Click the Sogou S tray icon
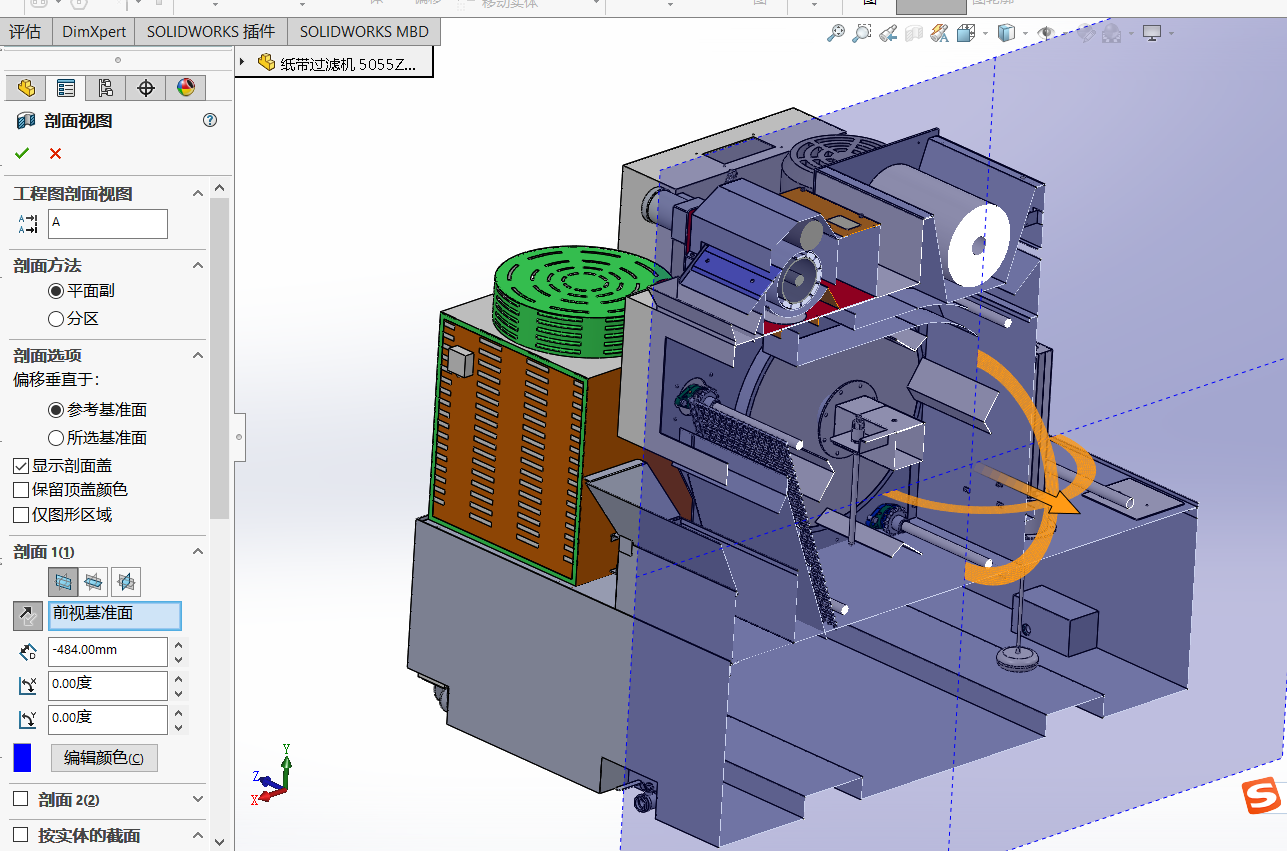The width and height of the screenshot is (1287, 851). 1262,797
